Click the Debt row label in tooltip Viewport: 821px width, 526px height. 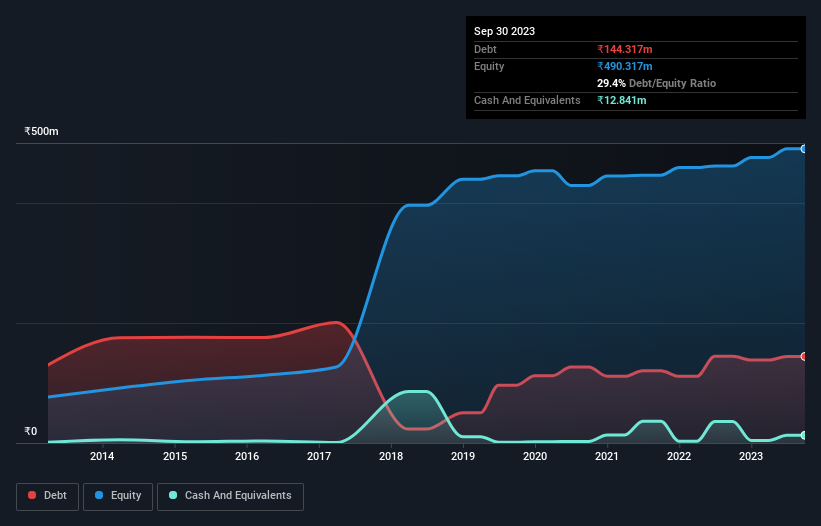click(x=485, y=49)
